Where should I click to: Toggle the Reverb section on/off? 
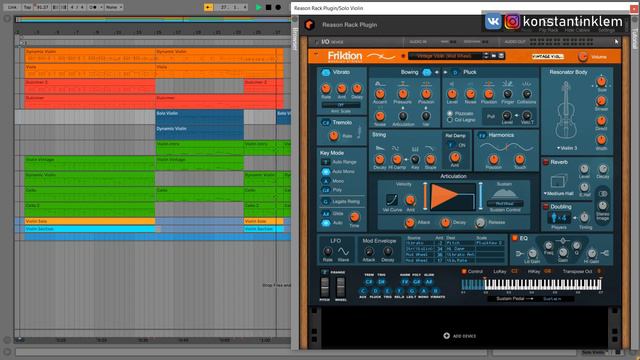(x=546, y=162)
